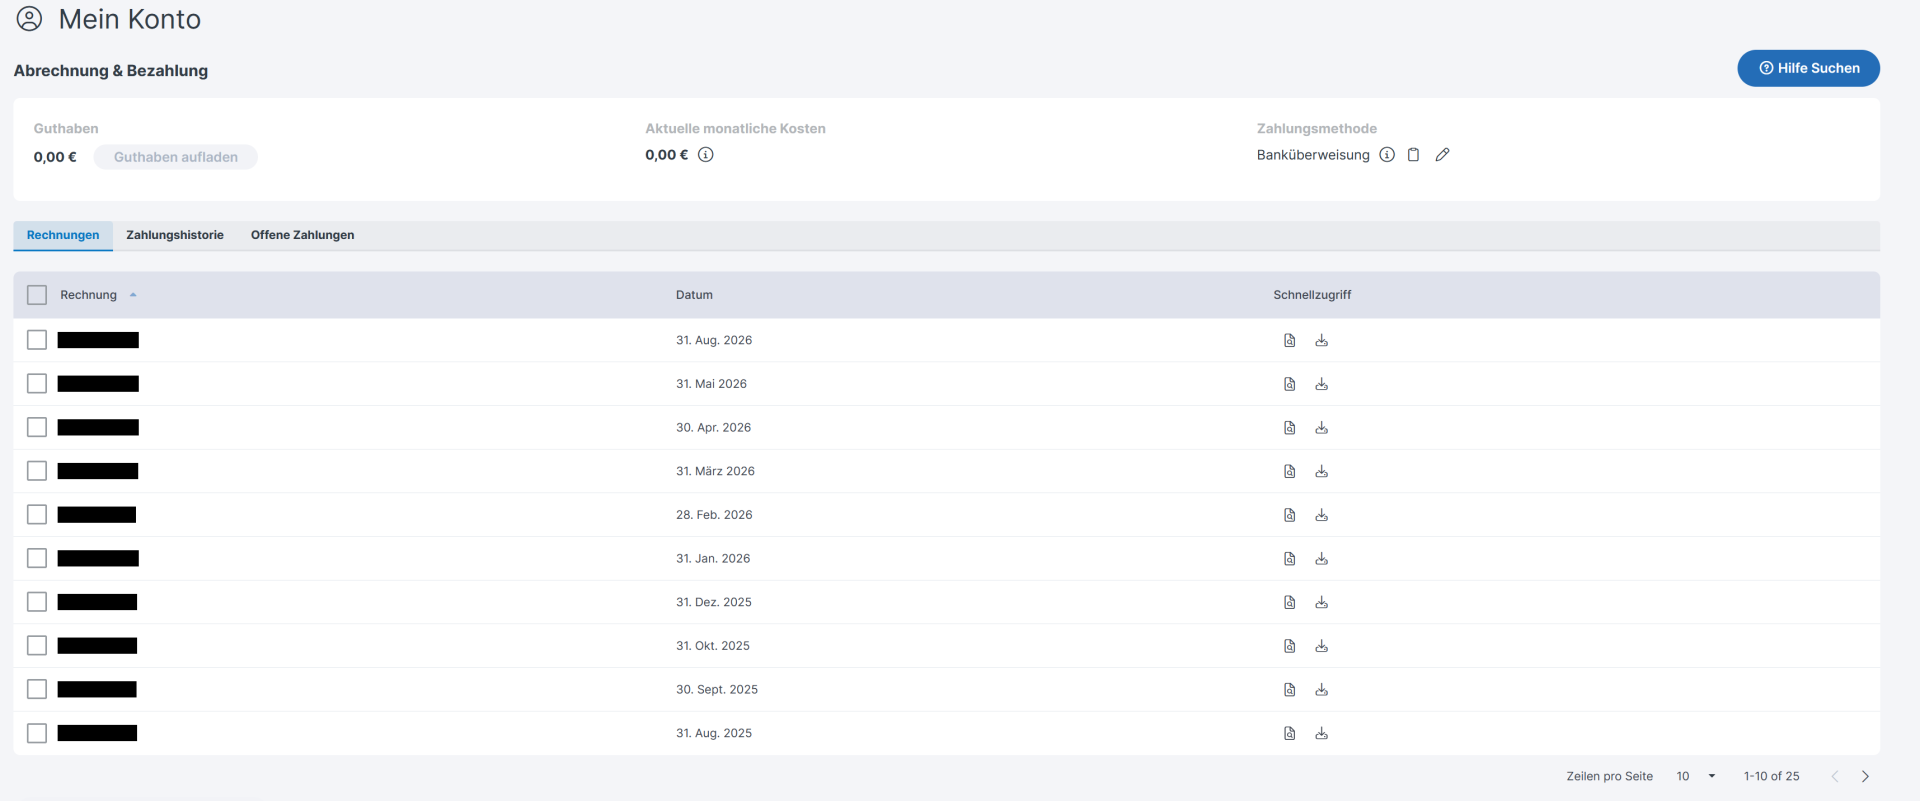Download invoice dated 30. Sept. 2025
Screen dimensions: 1920x801
(x=1322, y=690)
